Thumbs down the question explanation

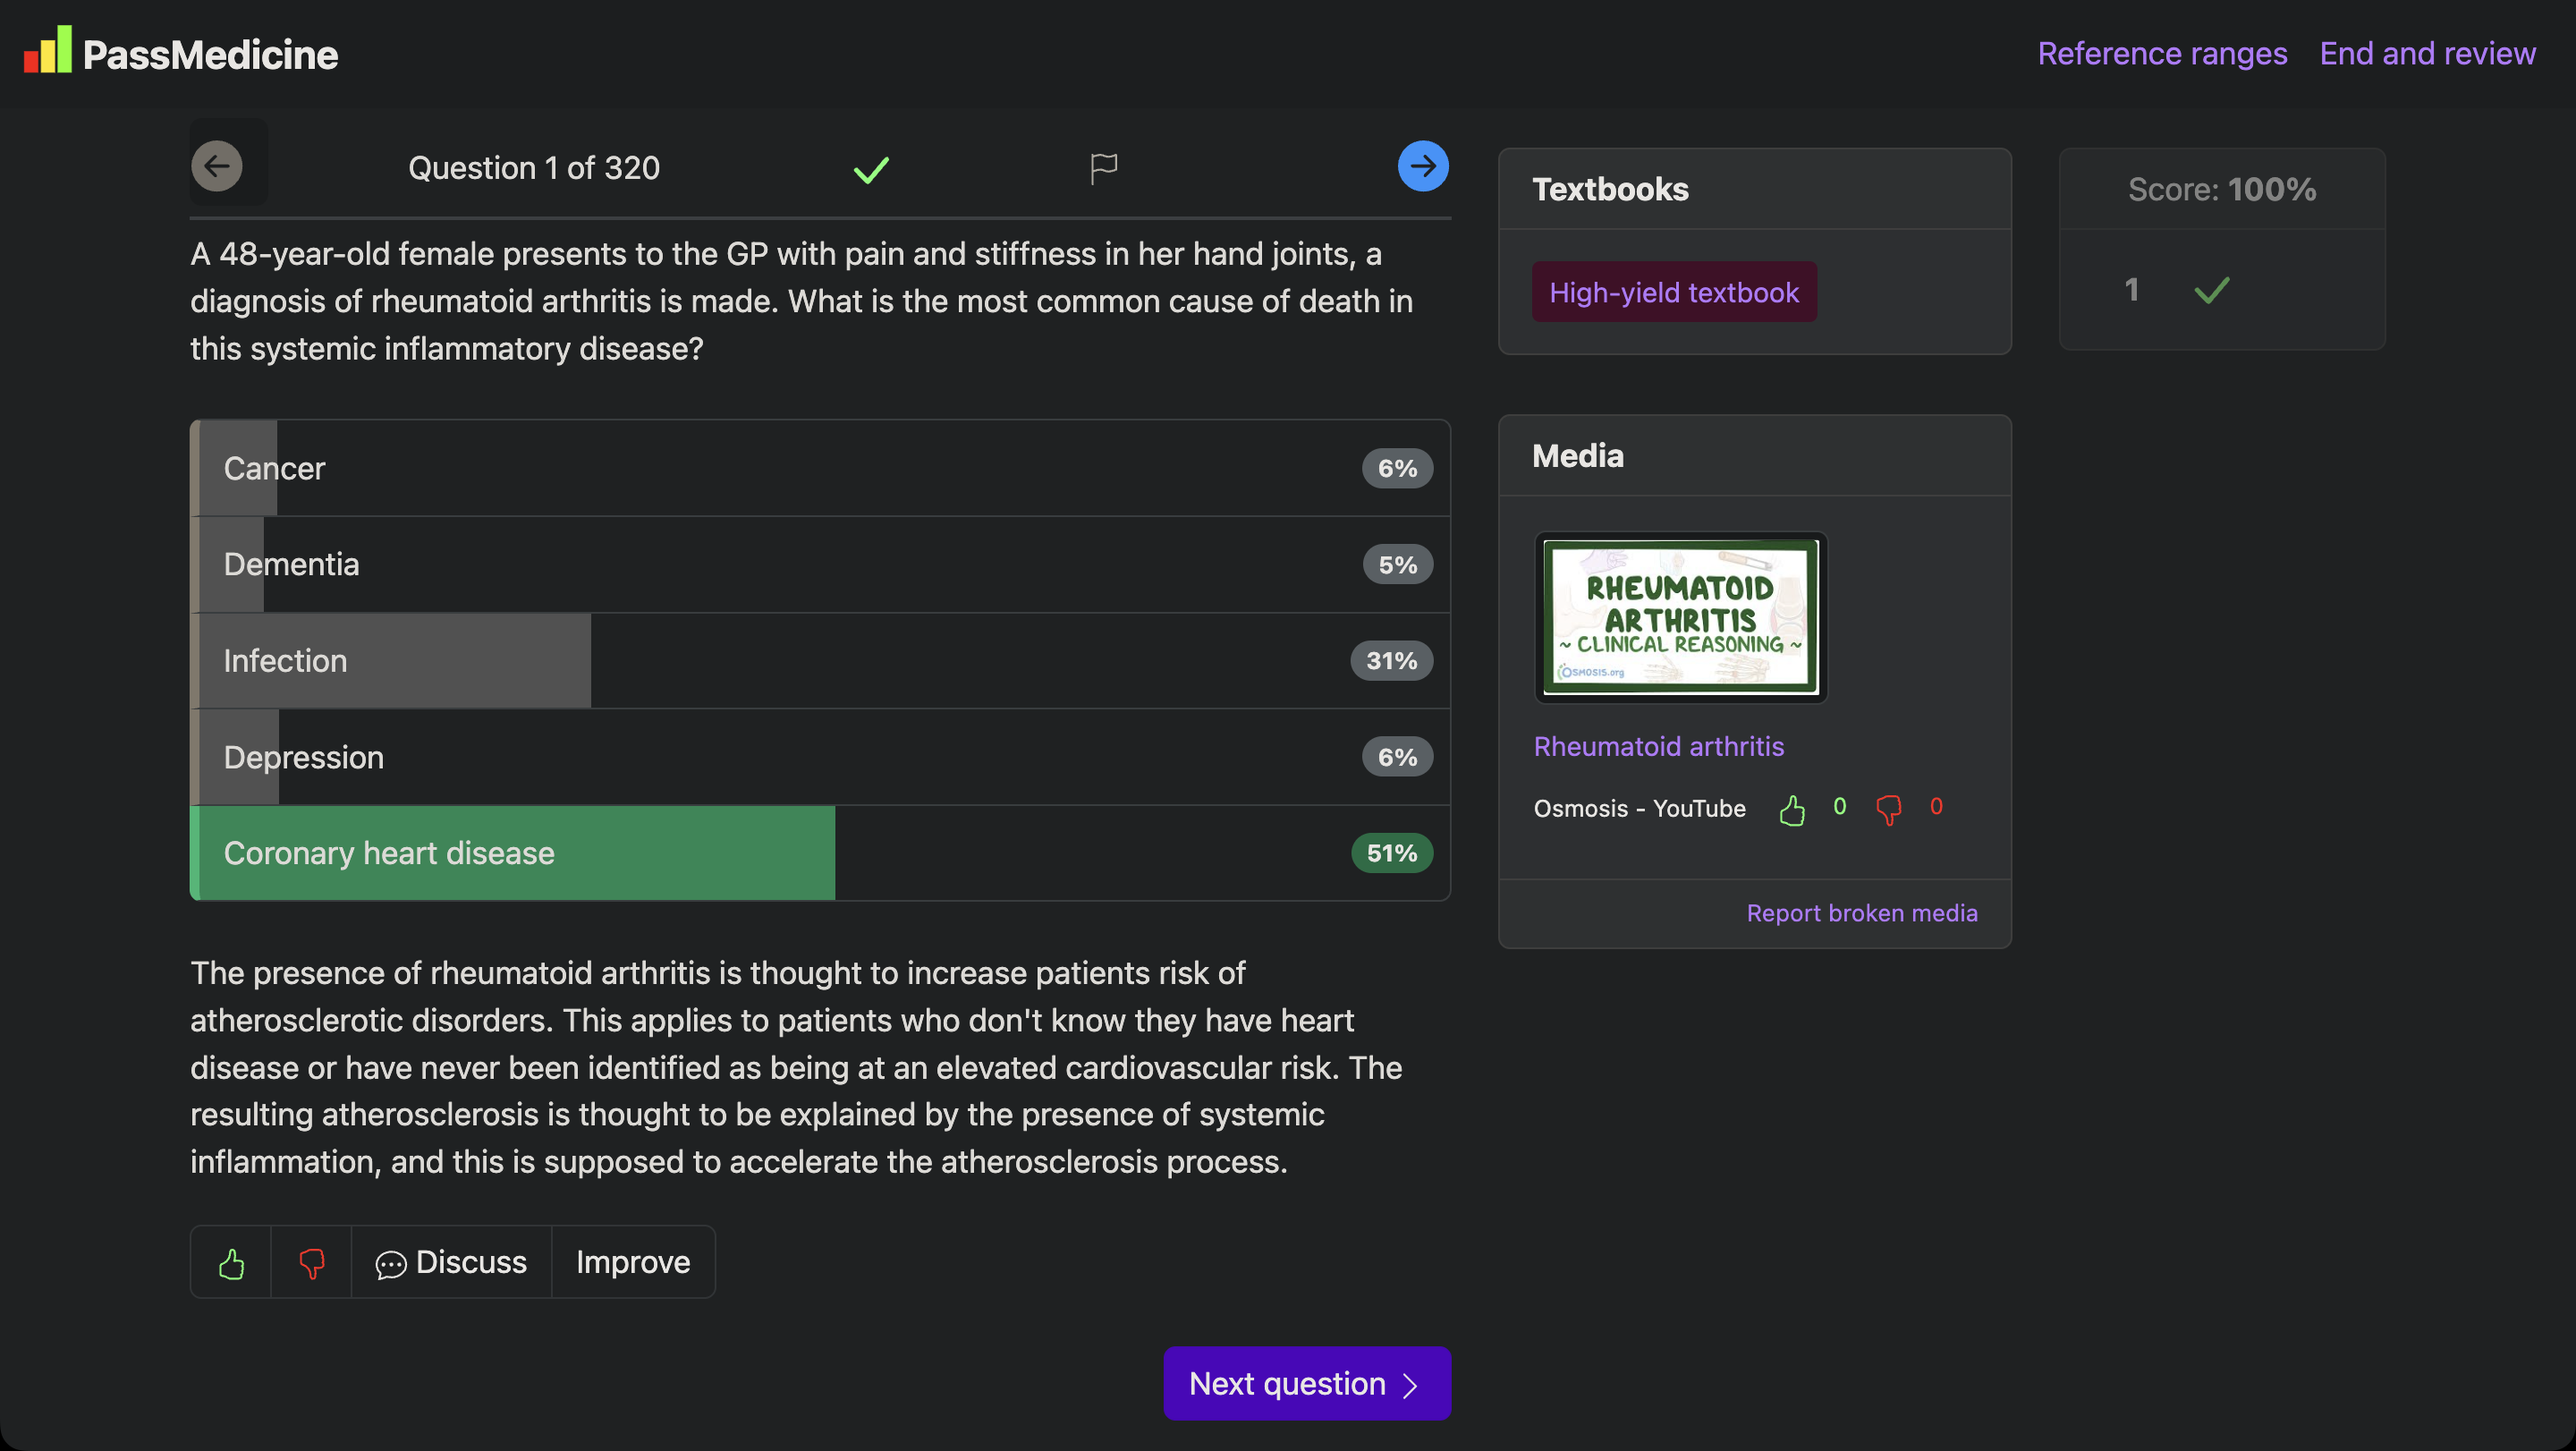(311, 1263)
